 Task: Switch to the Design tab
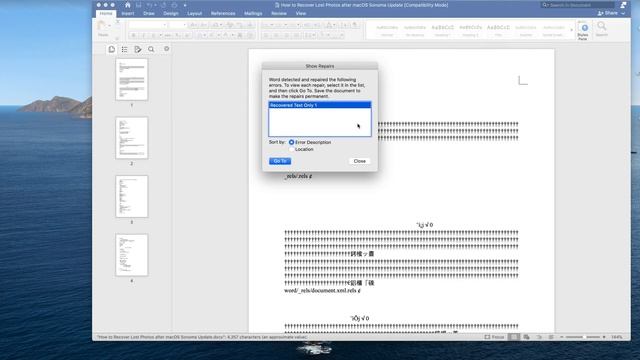171,13
